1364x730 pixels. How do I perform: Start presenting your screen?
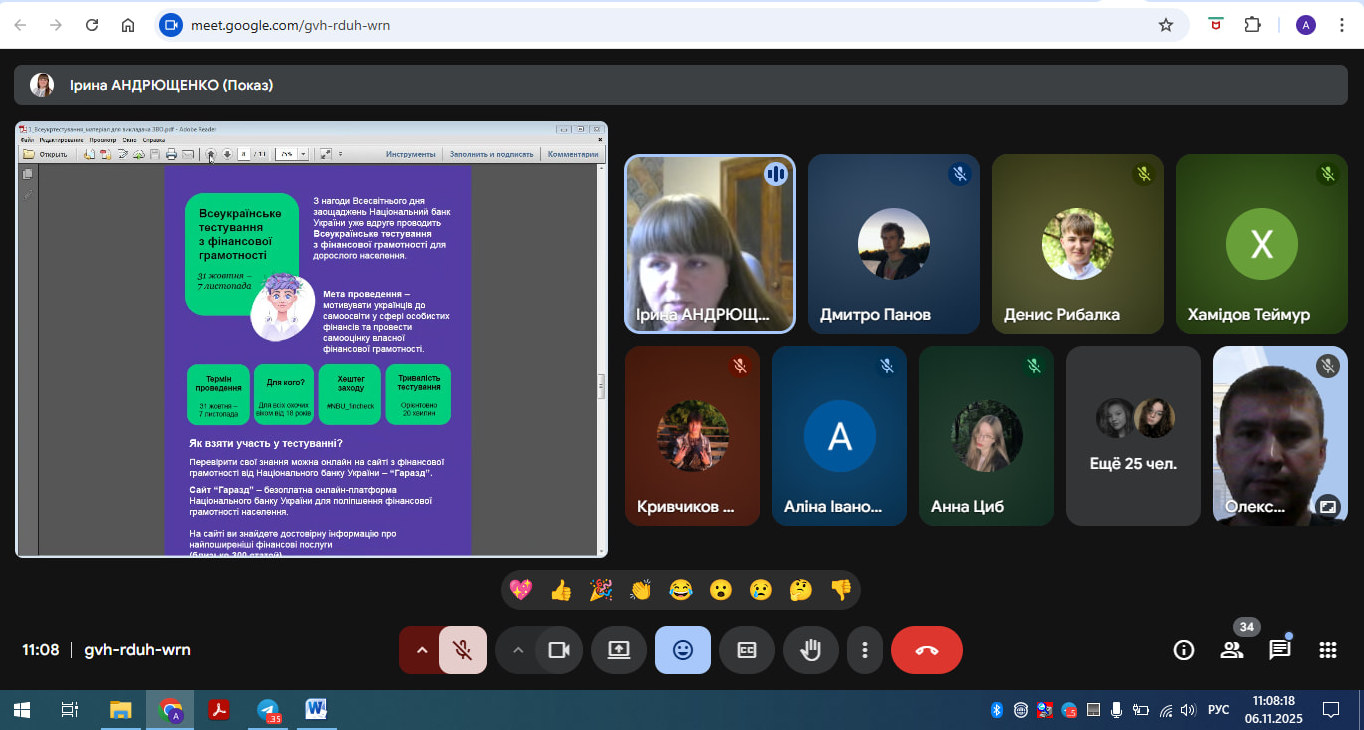619,650
